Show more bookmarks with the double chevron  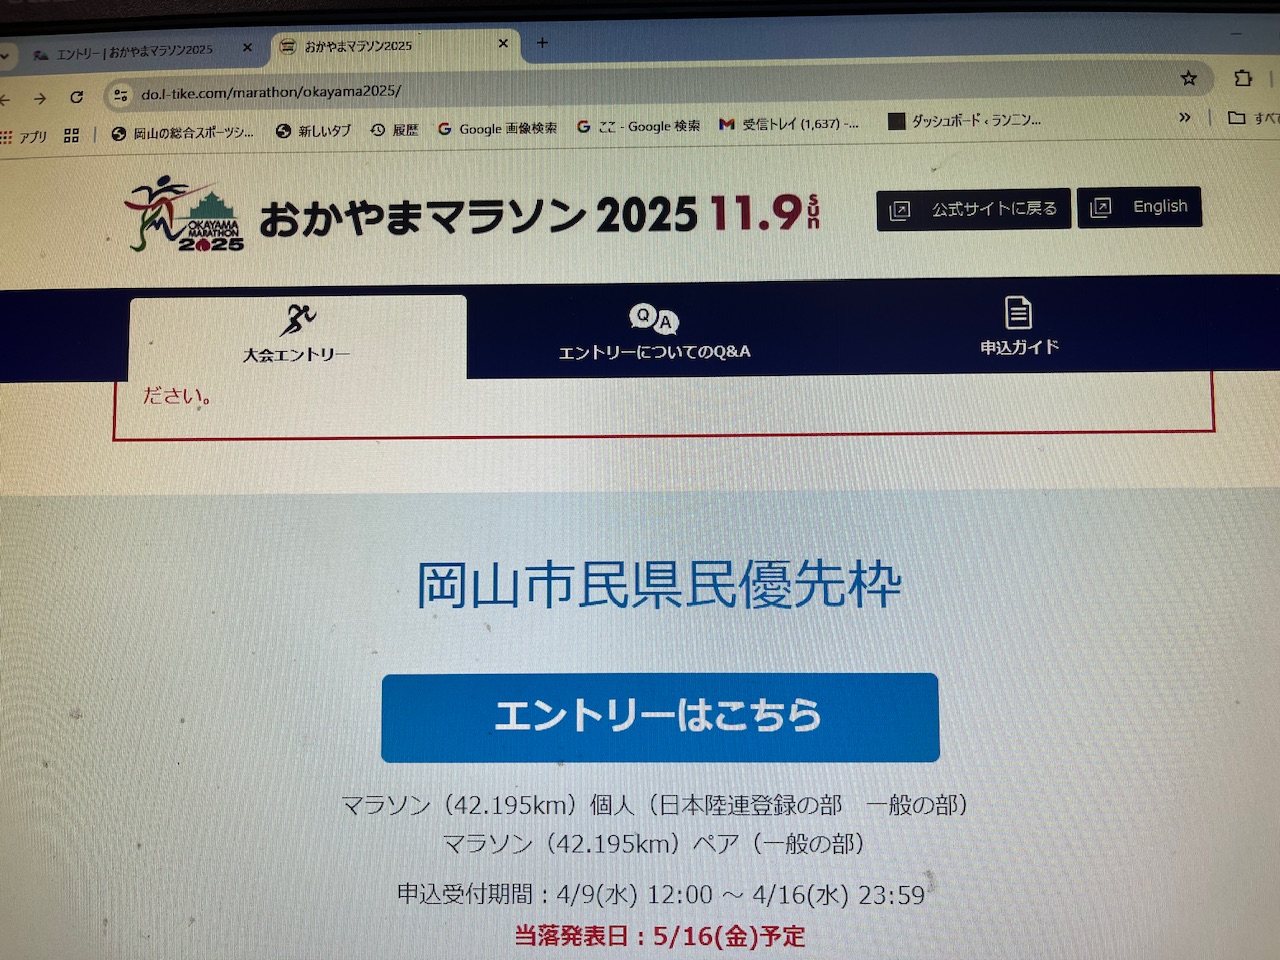(x=1185, y=117)
